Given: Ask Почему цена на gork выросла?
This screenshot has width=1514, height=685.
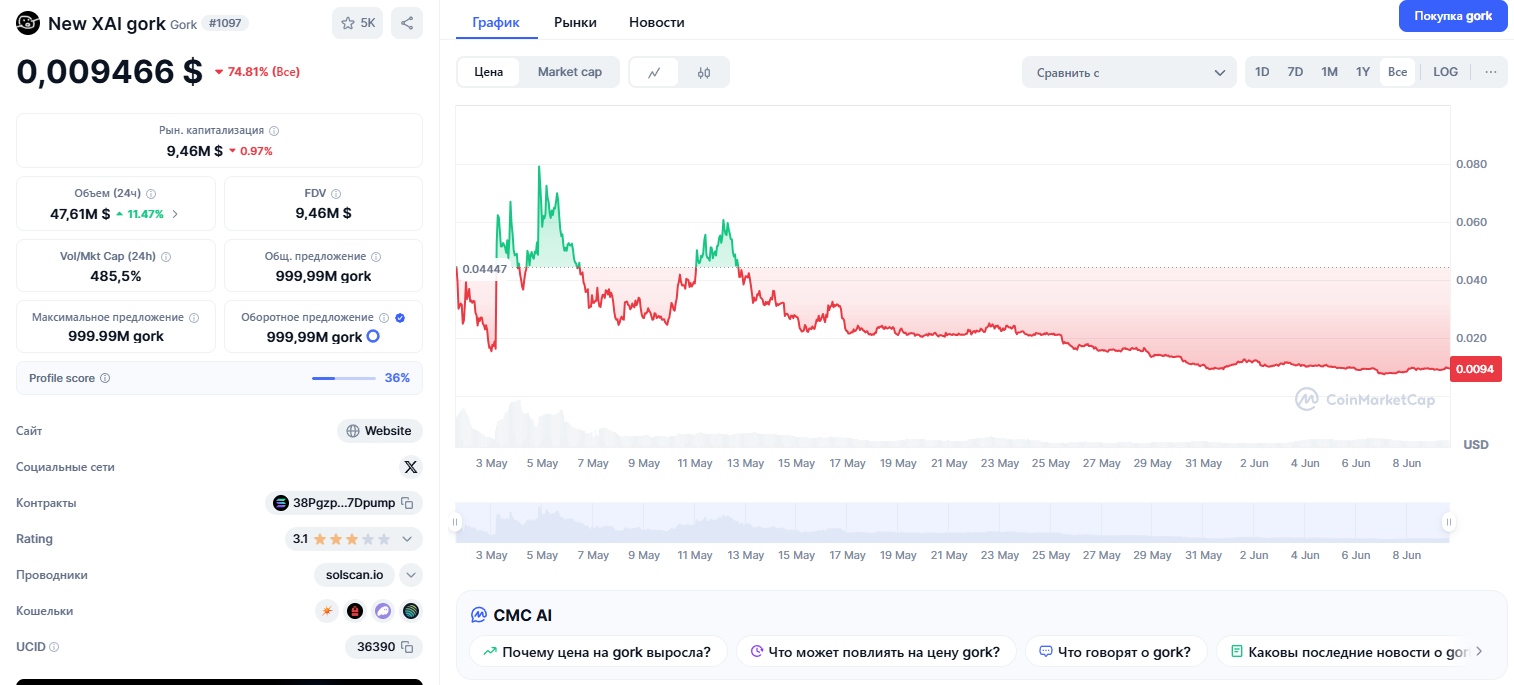Looking at the screenshot, I should [599, 652].
